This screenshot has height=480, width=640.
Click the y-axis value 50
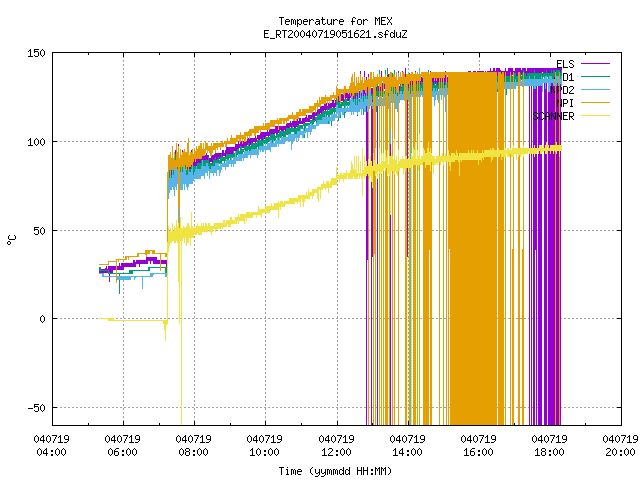tap(40, 231)
